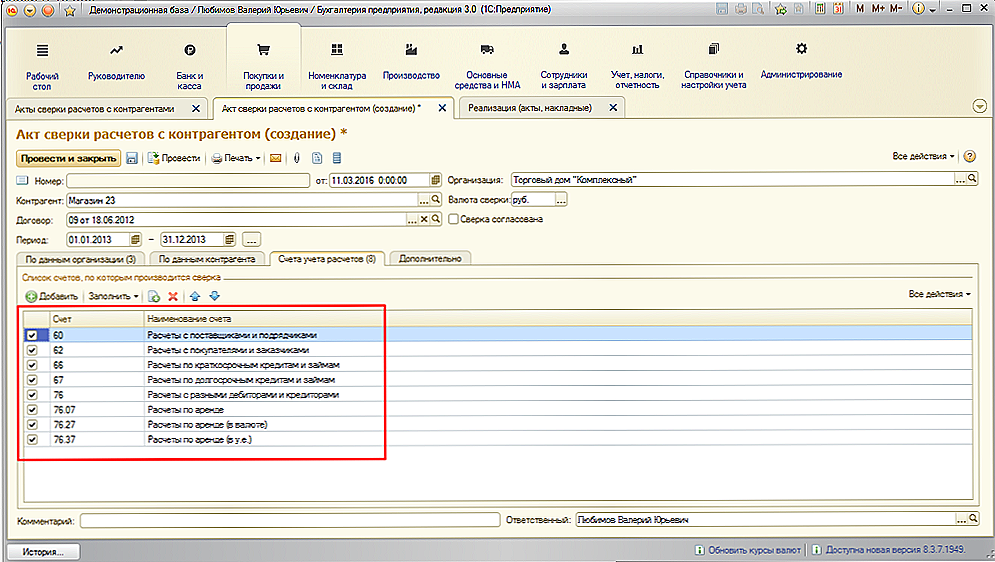Screen dimensions: 995x562
Task: Switch to Дополнительно tab
Action: click(430, 258)
